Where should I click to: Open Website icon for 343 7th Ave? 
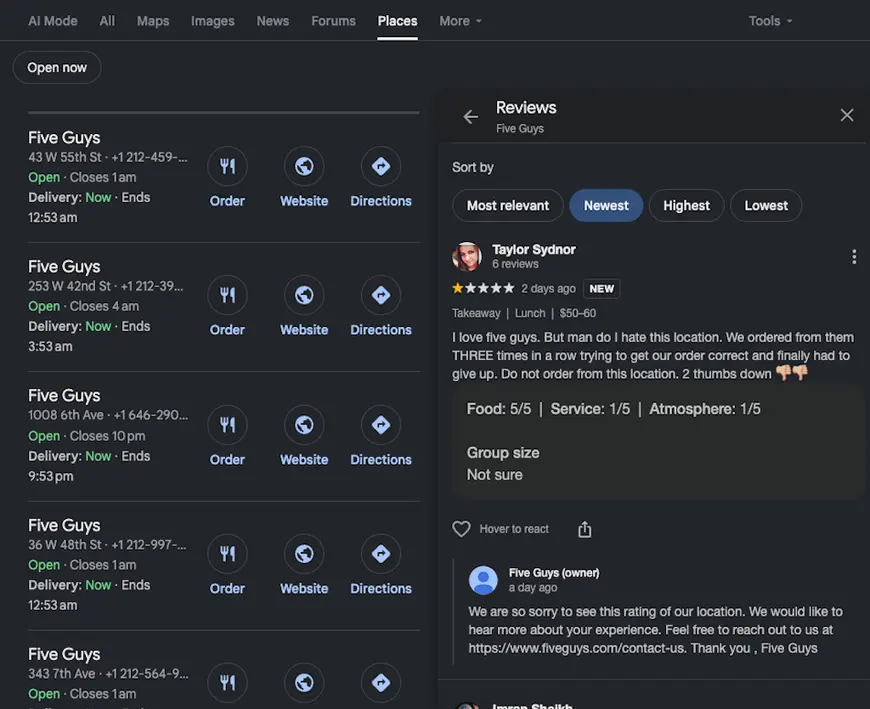tap(304, 682)
